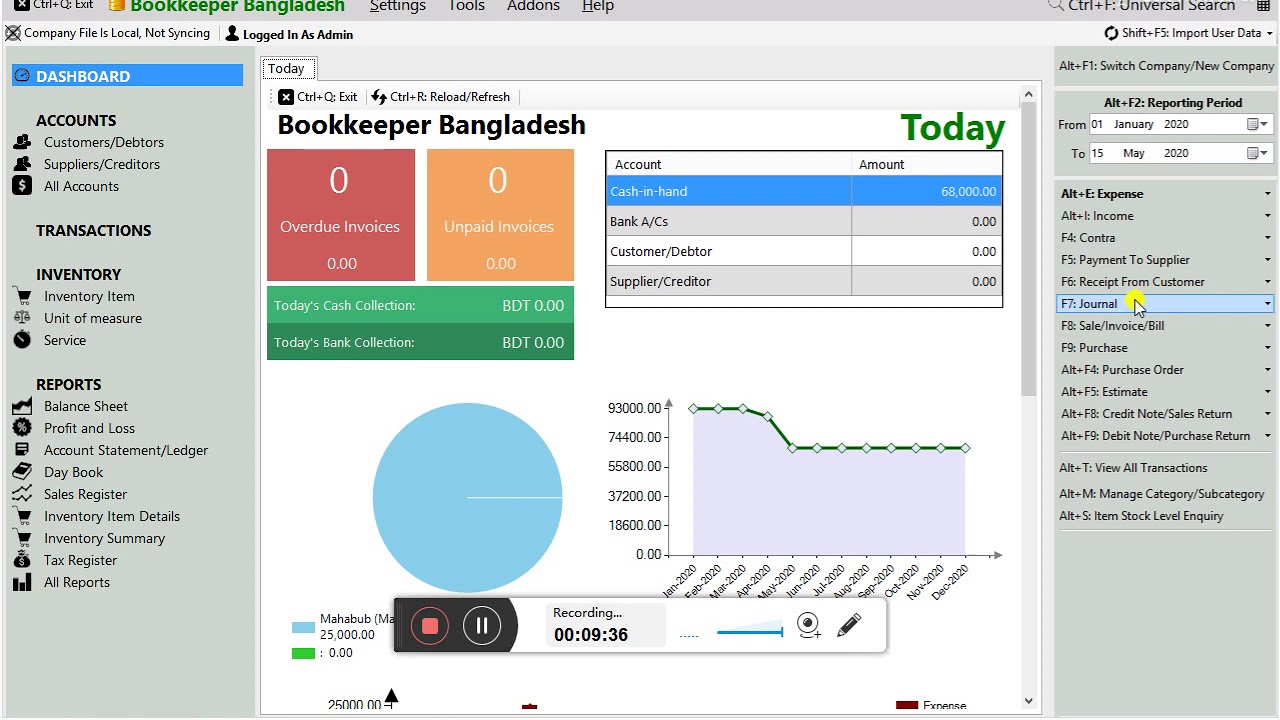Click the Balance Sheet chart icon

point(22,406)
